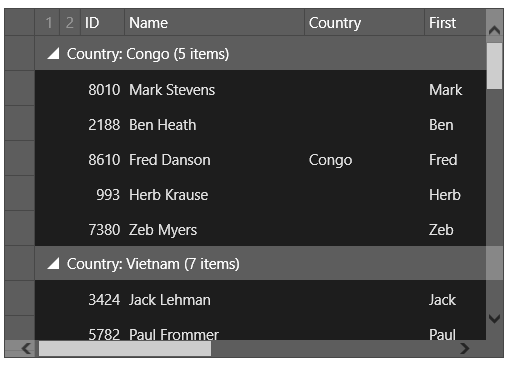Screen dimensions: 509x366
Task: Select the row header for Ben Heath
Action: (20, 125)
